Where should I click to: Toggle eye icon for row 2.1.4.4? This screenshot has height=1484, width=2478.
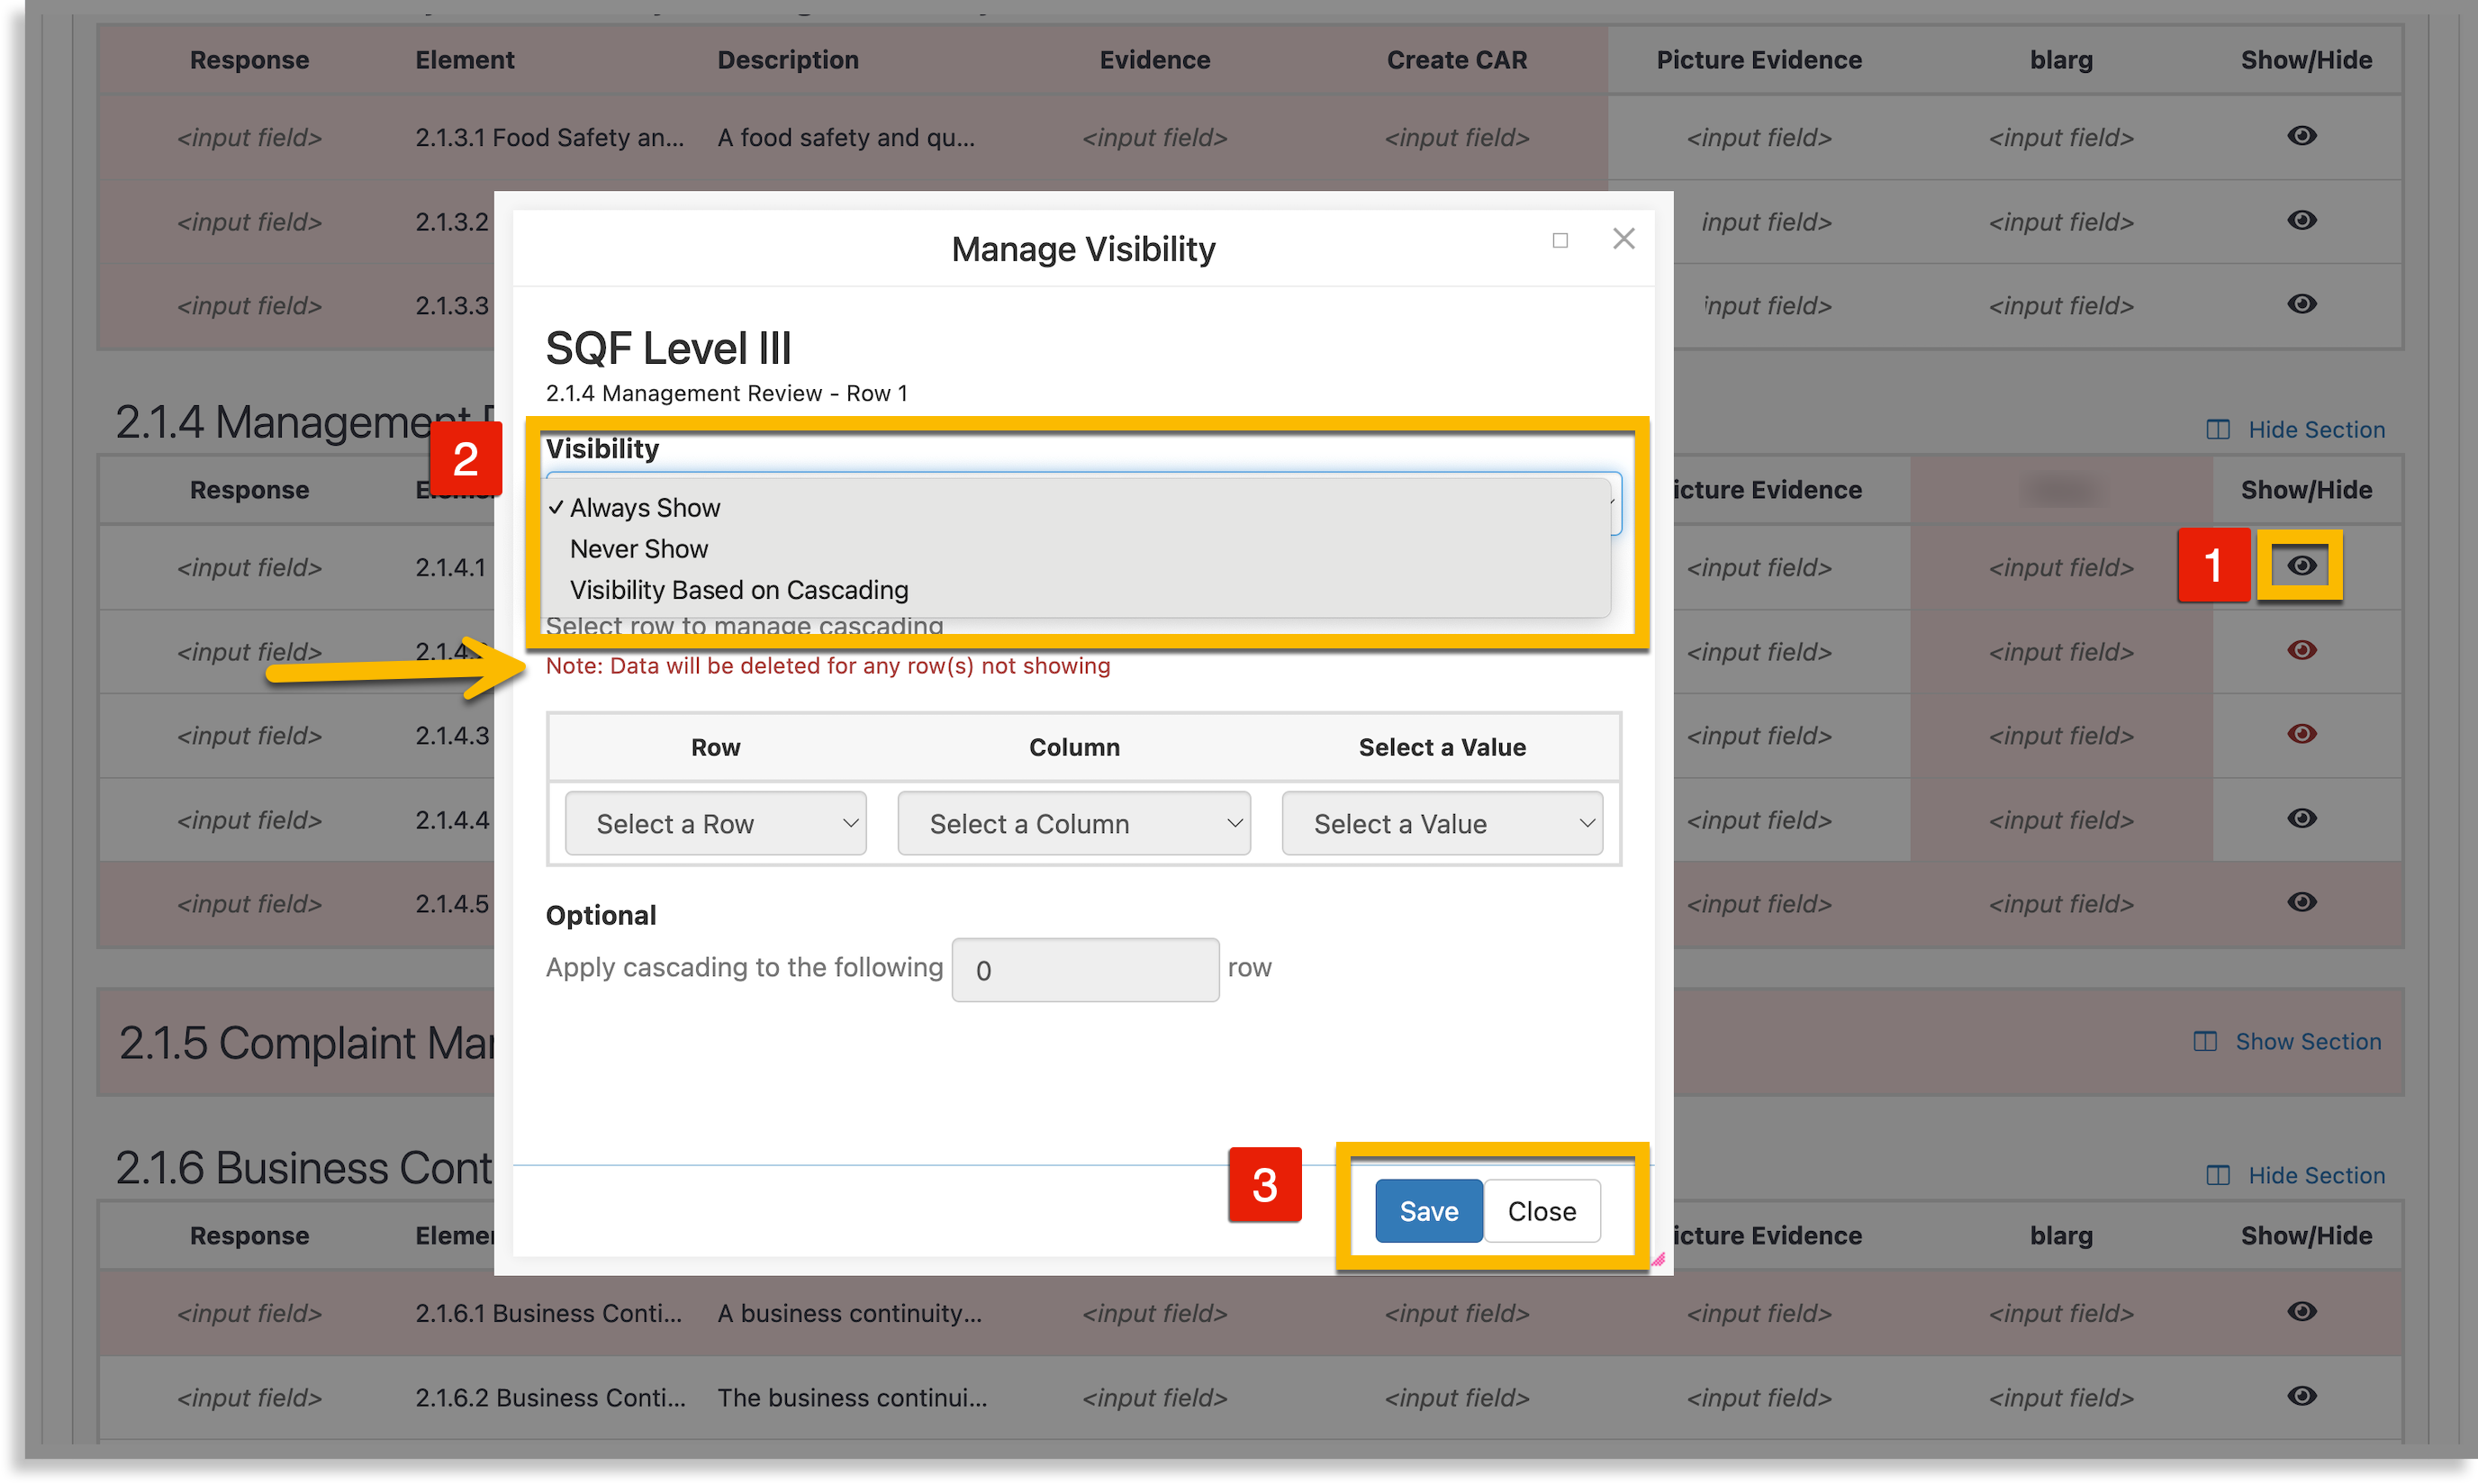[2301, 819]
